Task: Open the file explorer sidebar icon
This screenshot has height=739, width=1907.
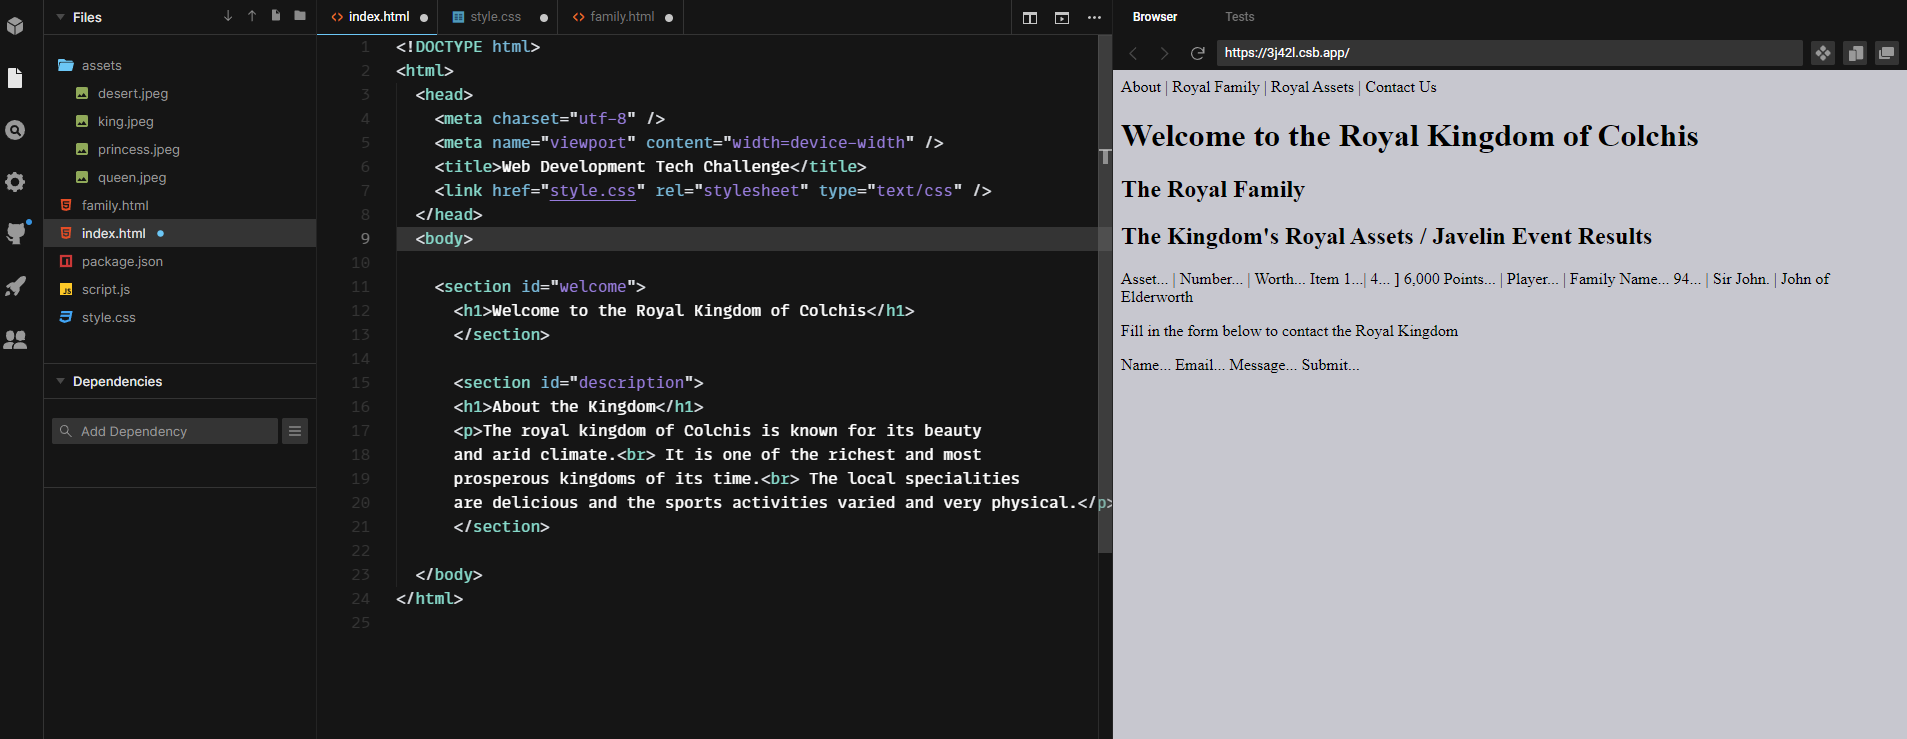Action: click(15, 78)
